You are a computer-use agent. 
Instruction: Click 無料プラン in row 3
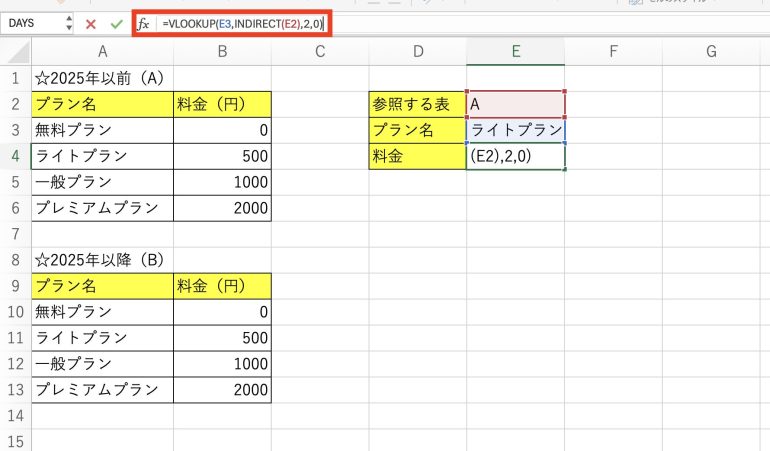tap(102, 130)
